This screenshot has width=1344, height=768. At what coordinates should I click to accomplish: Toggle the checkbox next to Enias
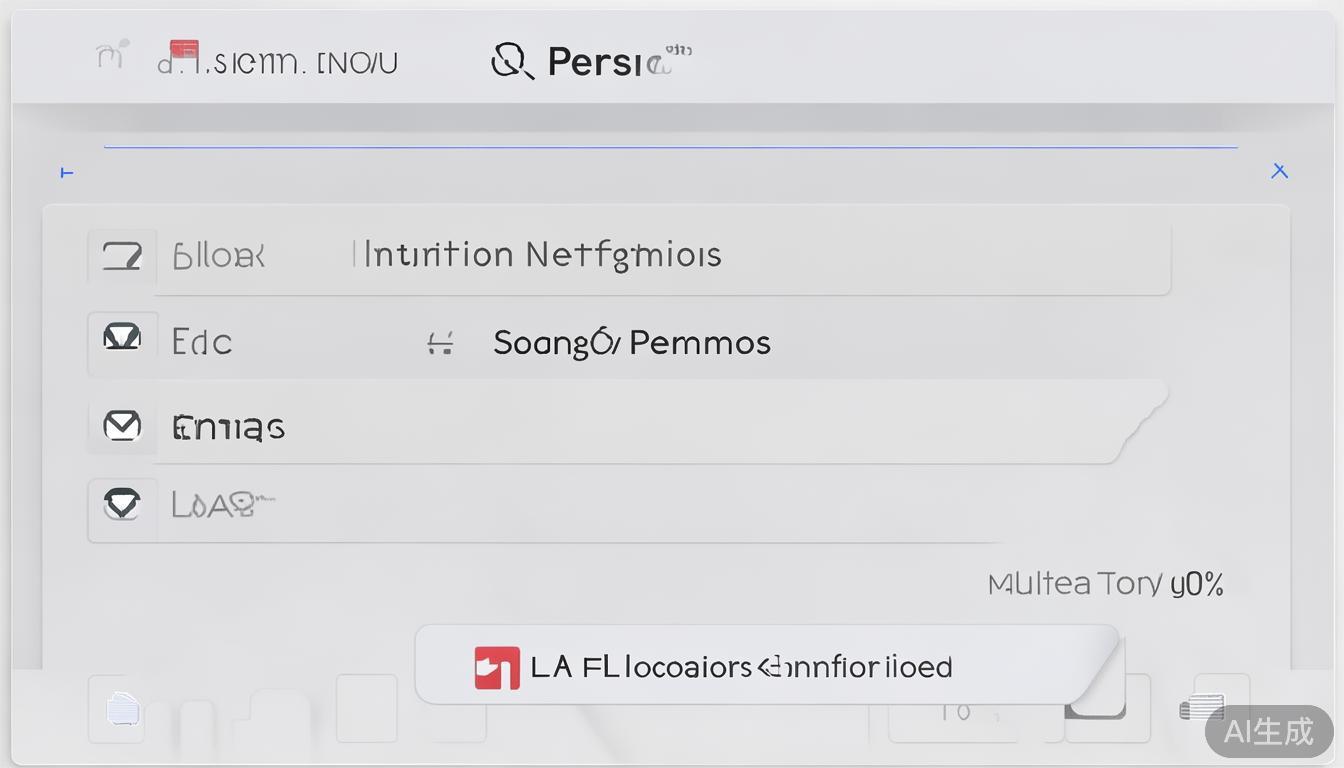122,427
